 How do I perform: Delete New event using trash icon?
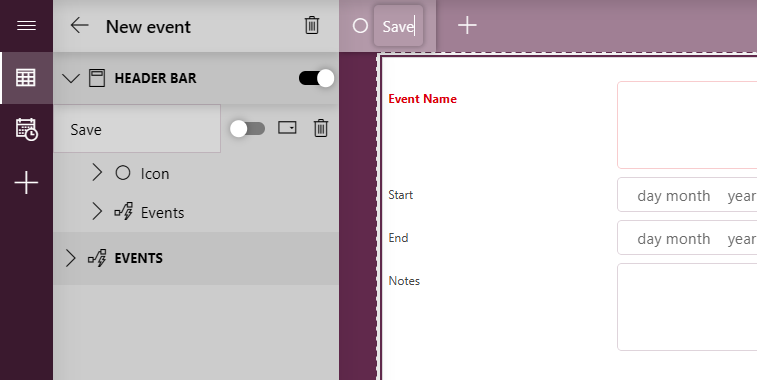click(x=312, y=25)
